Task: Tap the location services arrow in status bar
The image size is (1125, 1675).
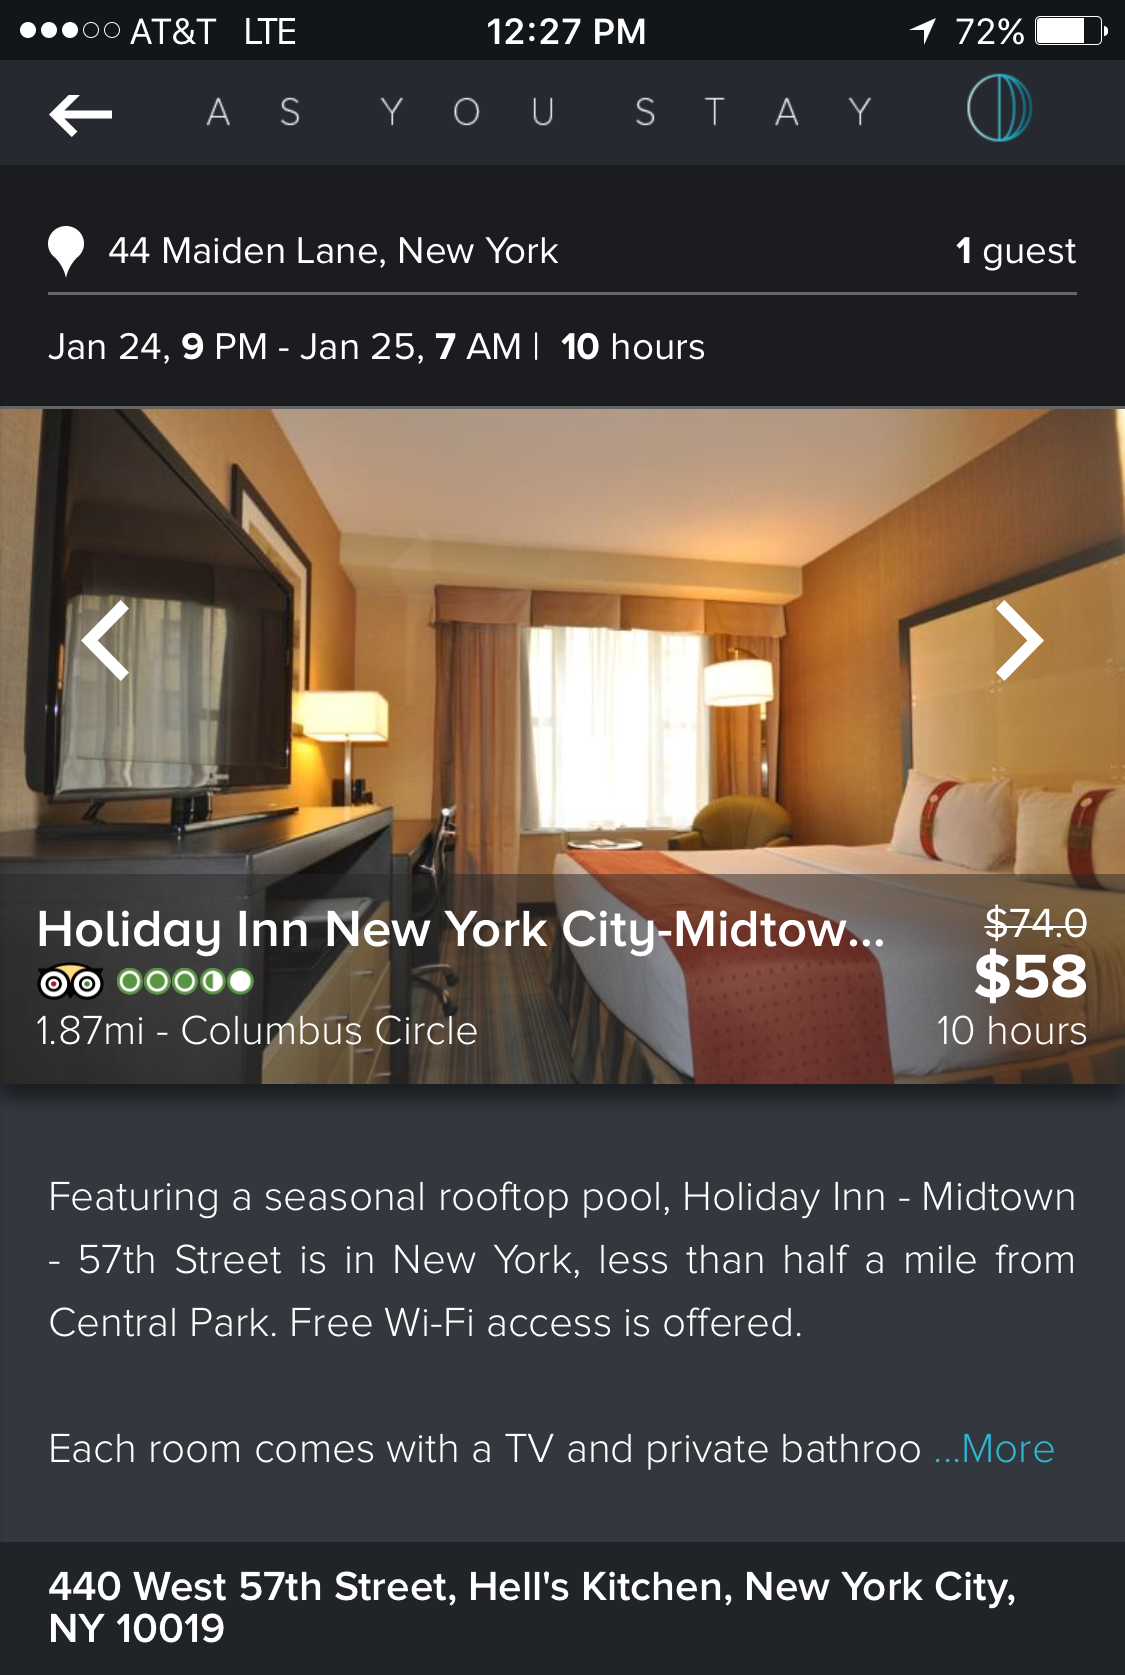Action: [x=924, y=31]
